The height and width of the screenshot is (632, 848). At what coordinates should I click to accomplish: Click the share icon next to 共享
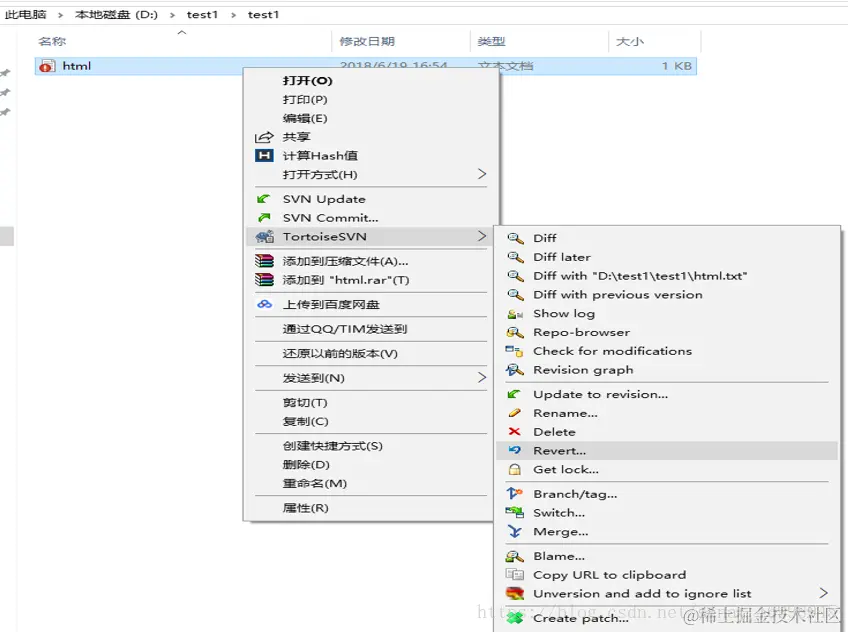[264, 137]
